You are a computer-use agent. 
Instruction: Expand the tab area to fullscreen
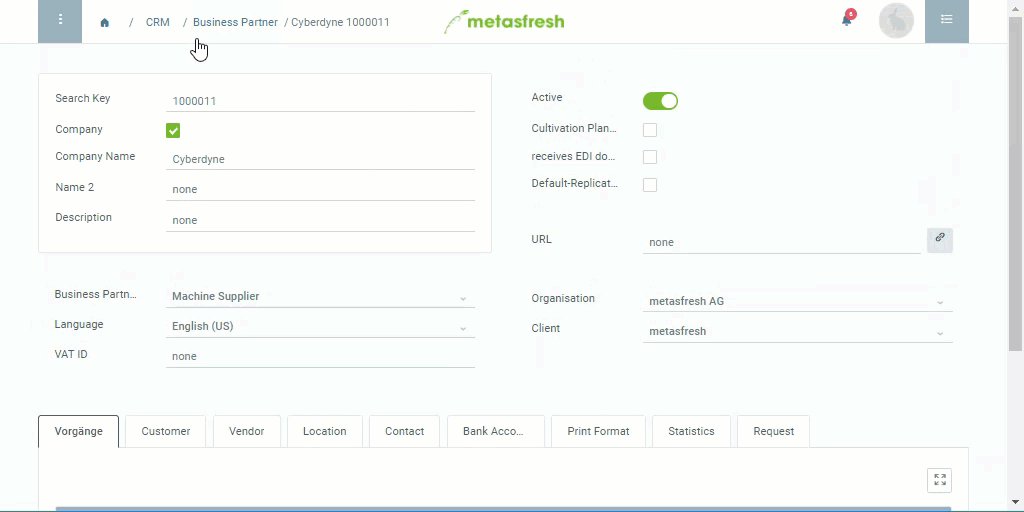940,480
